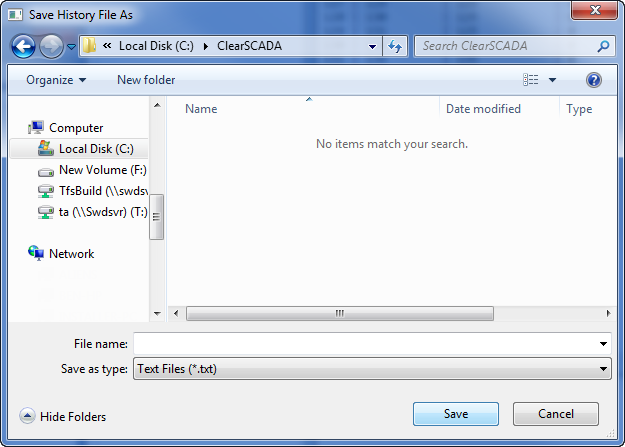625x447 pixels.
Task: Expand the address bar path dropdown
Action: [x=372, y=47]
